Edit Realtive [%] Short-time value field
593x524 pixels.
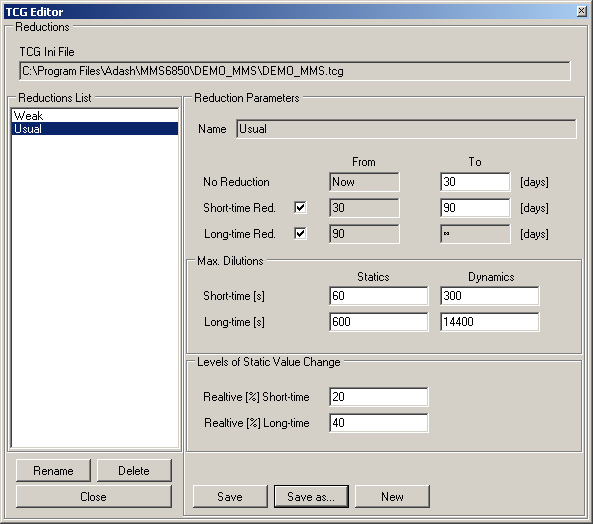click(379, 397)
